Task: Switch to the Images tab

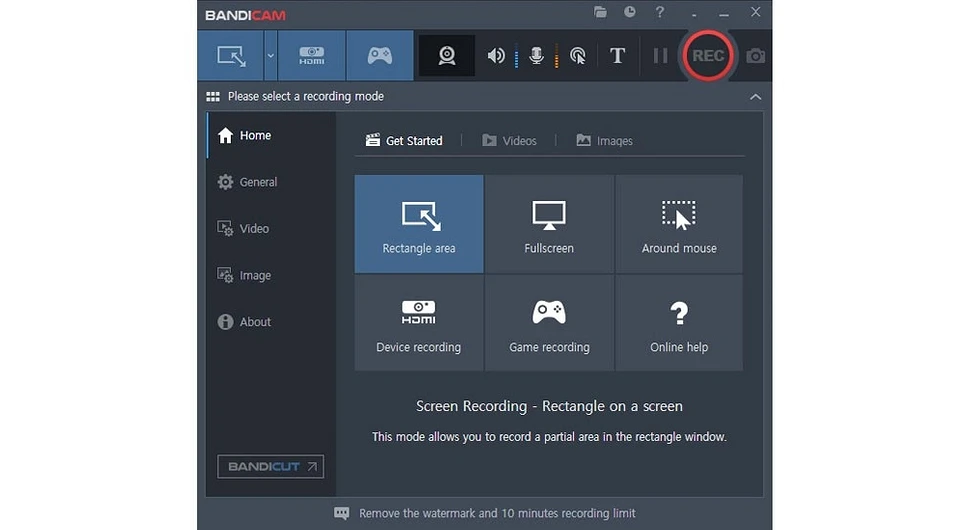Action: tap(604, 141)
